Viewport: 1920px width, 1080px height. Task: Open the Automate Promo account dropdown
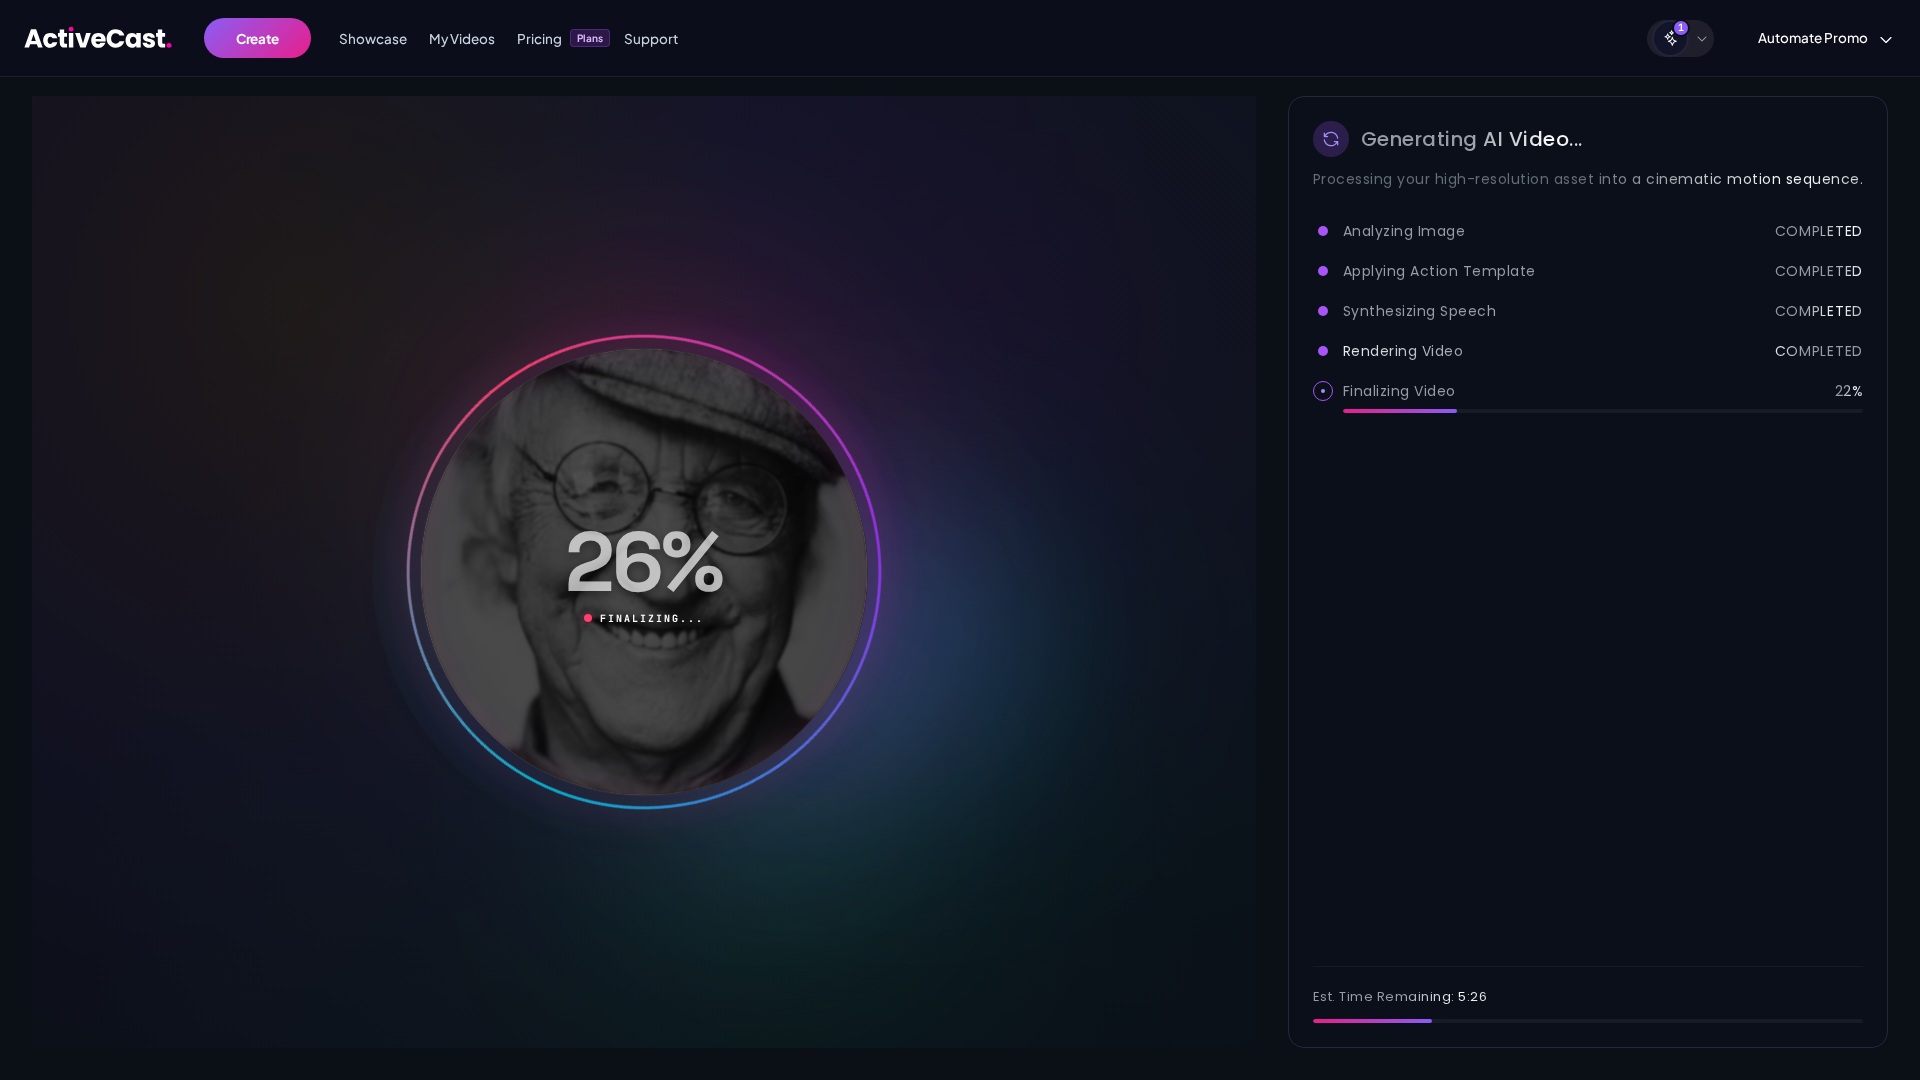tap(1825, 38)
